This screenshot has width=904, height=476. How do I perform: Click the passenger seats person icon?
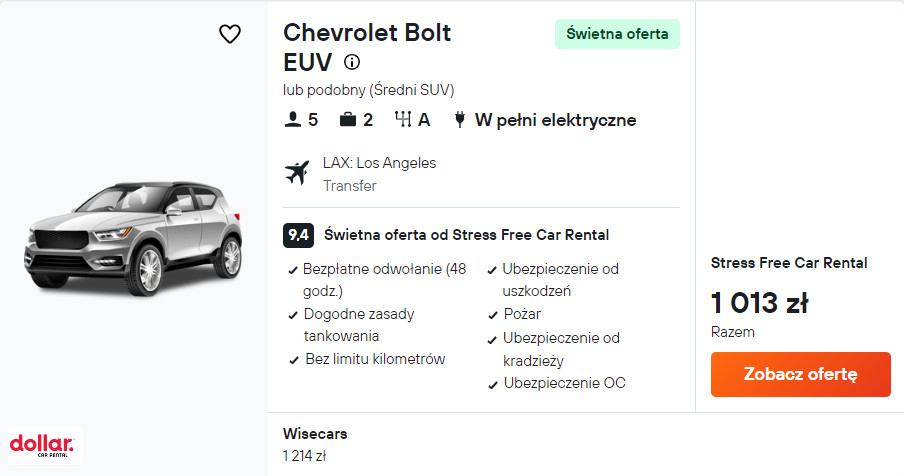tap(293, 120)
